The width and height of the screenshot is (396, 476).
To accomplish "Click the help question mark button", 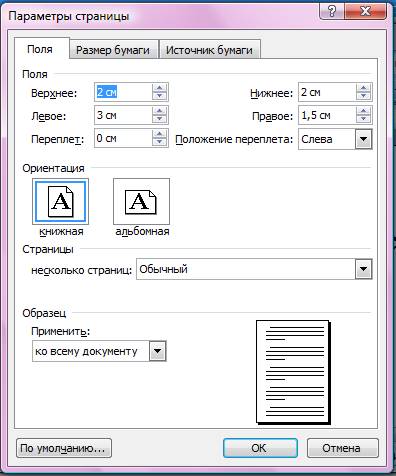I will point(332,12).
